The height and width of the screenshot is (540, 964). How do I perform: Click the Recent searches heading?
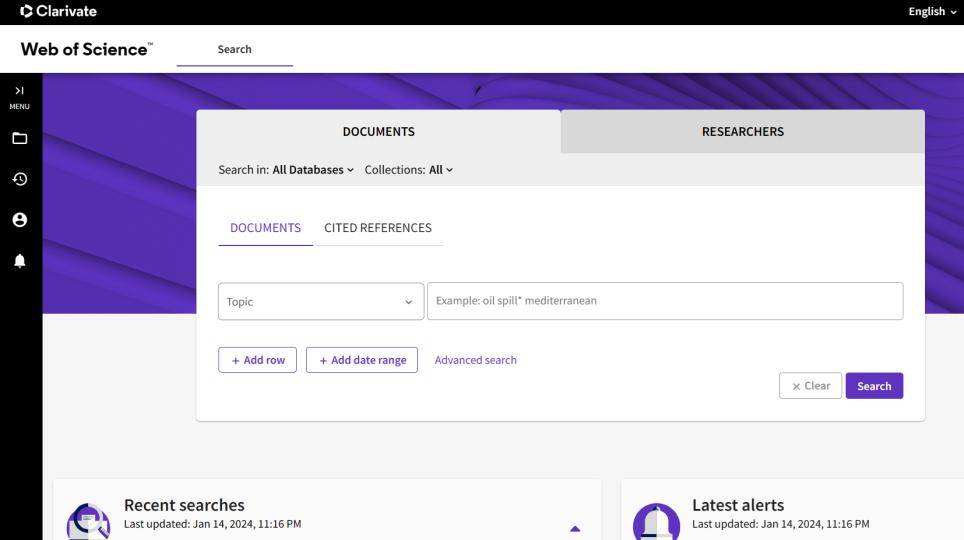[x=184, y=505]
